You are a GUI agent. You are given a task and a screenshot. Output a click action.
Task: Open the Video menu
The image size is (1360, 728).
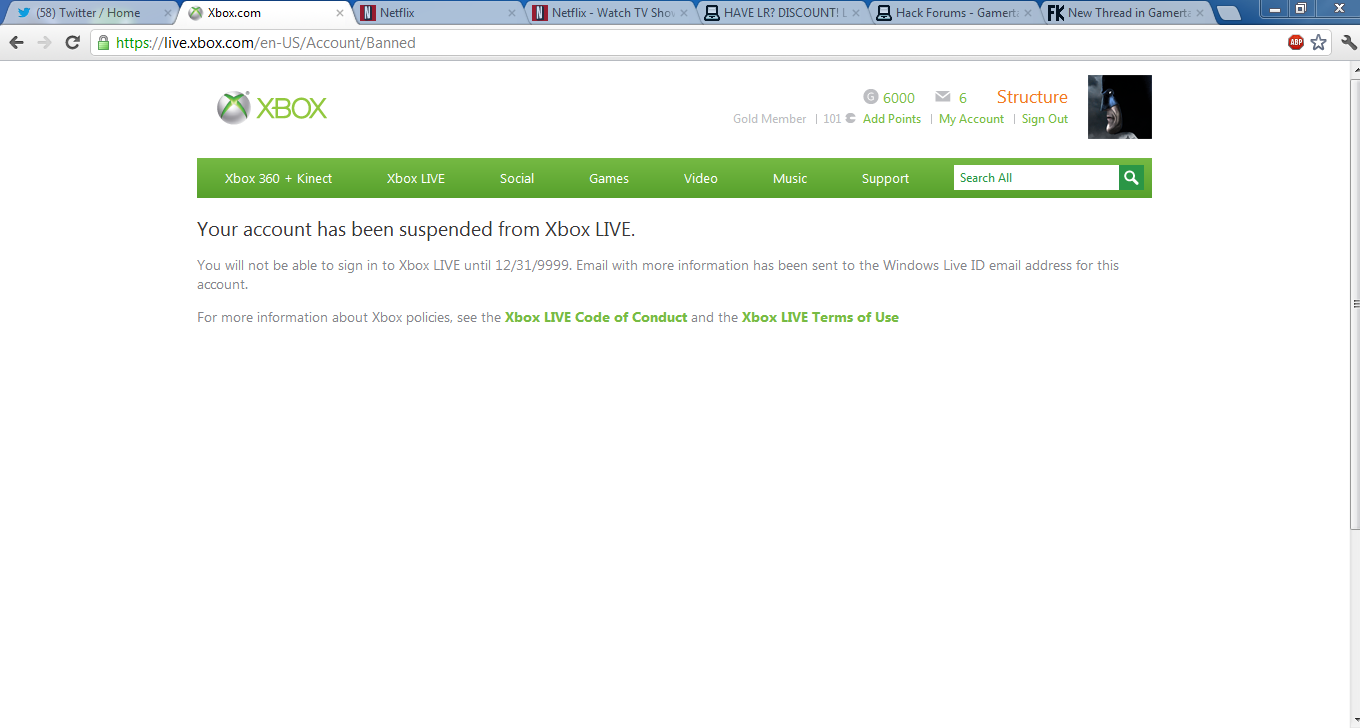coord(701,178)
